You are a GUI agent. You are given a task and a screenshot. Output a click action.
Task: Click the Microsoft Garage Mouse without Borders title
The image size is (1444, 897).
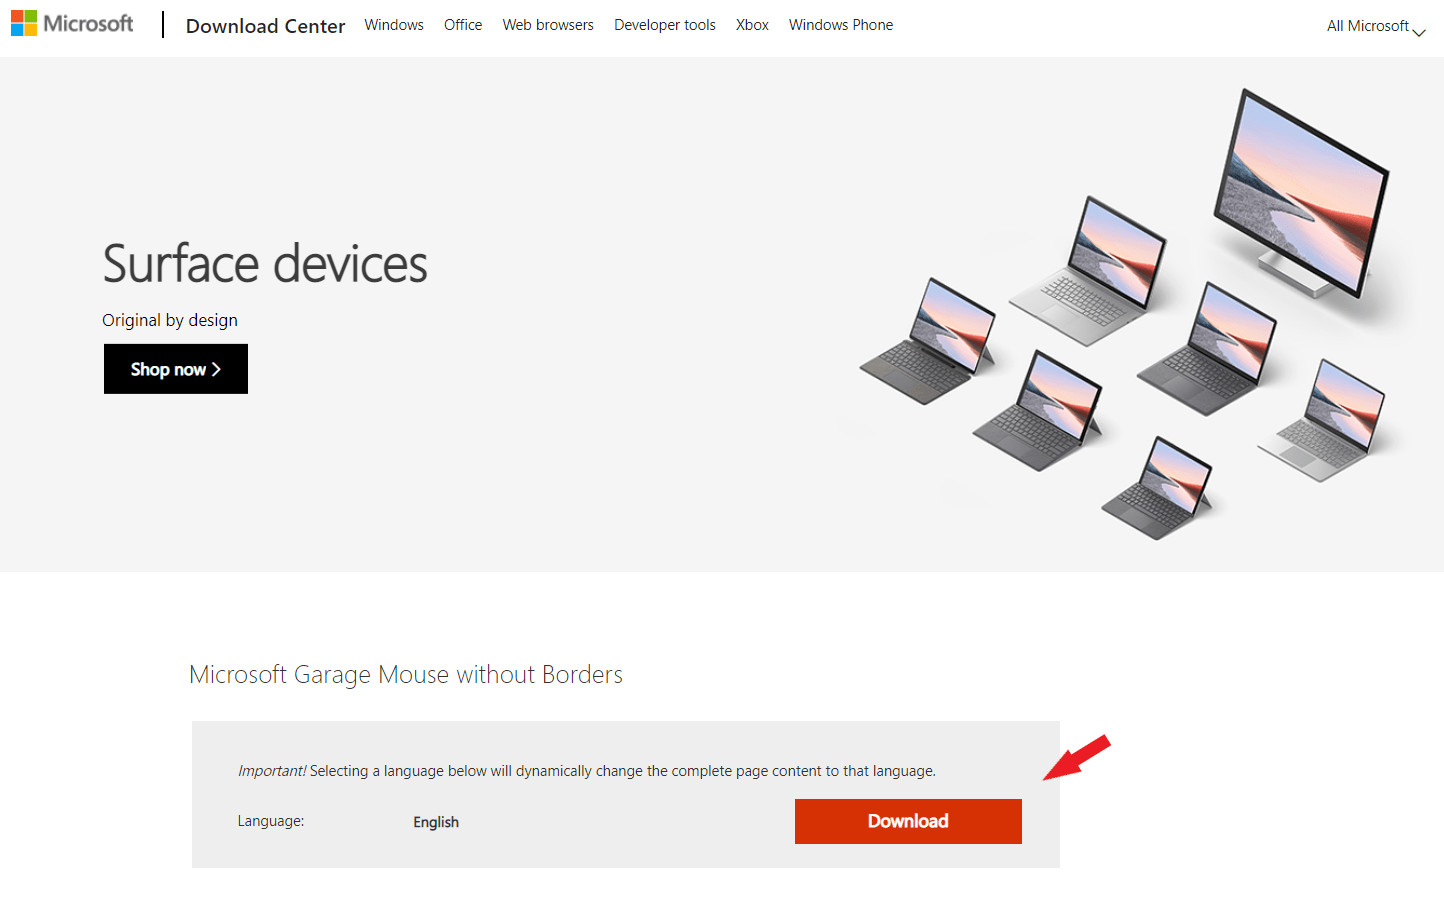(x=406, y=675)
